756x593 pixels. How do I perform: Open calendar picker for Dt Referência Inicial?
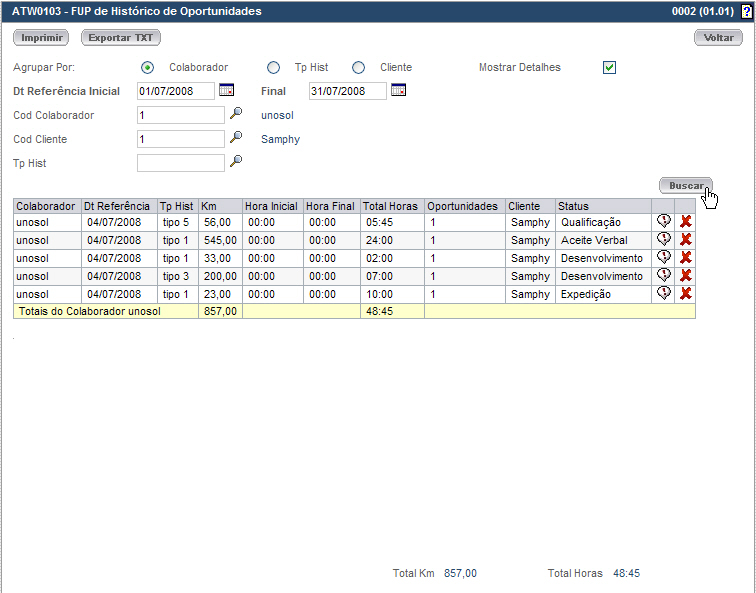point(226,91)
